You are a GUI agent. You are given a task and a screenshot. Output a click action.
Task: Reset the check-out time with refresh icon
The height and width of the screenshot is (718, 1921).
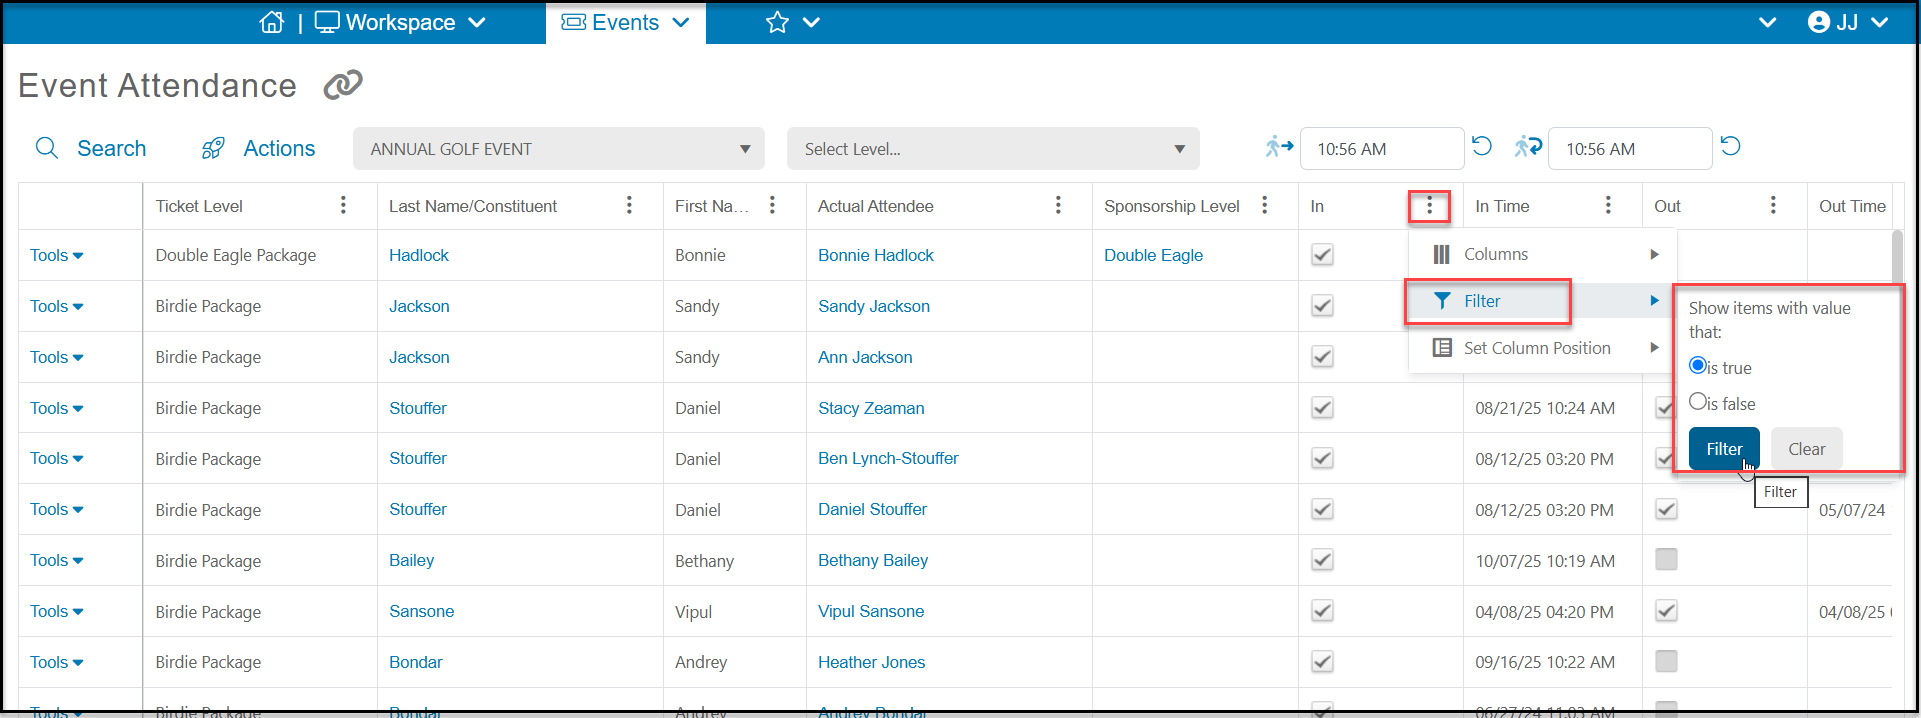(x=1731, y=146)
